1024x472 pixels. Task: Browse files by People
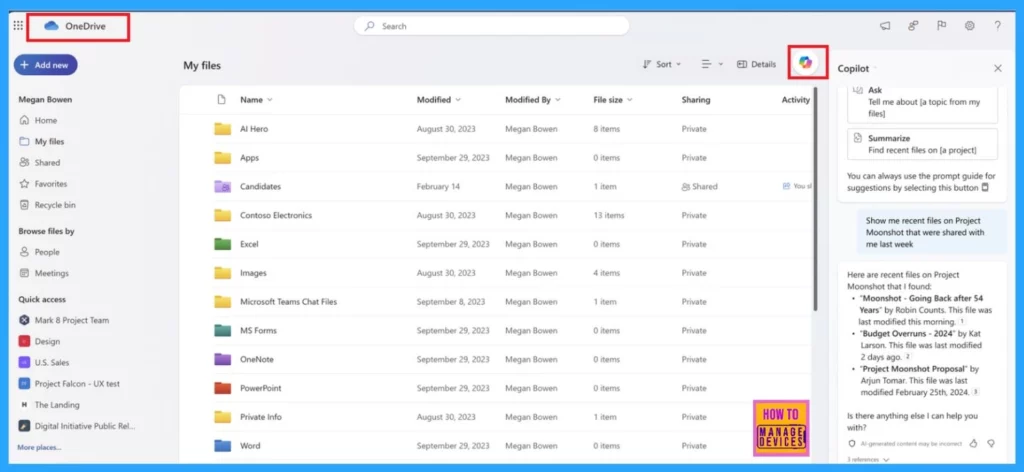(x=40, y=252)
